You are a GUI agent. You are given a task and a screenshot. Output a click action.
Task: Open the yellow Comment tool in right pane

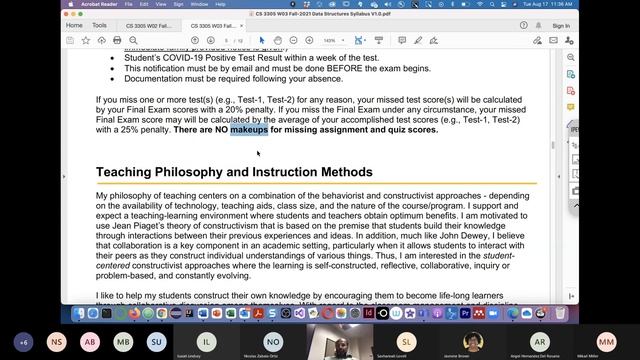(571, 107)
